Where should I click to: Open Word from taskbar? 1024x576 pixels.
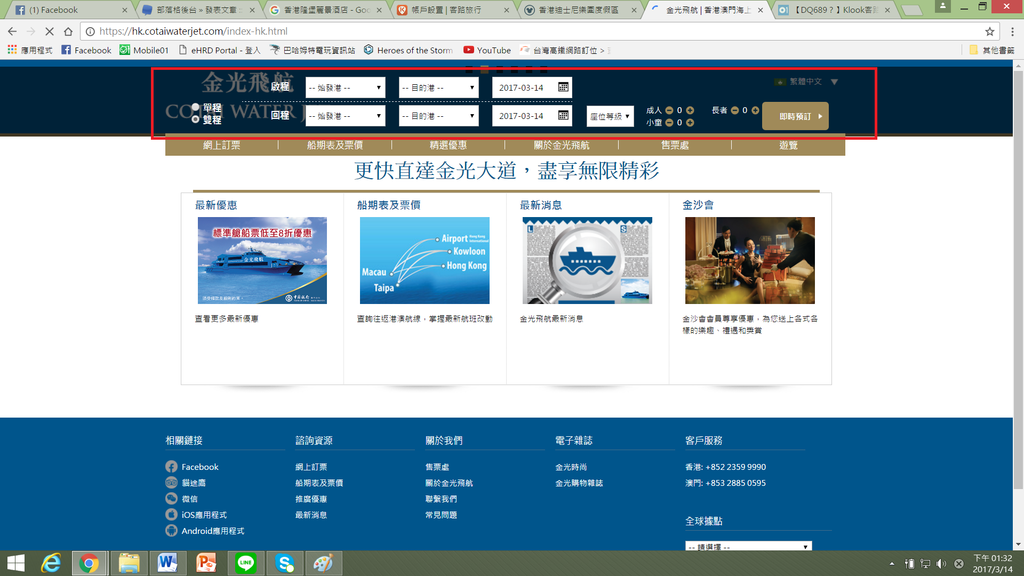(x=167, y=563)
